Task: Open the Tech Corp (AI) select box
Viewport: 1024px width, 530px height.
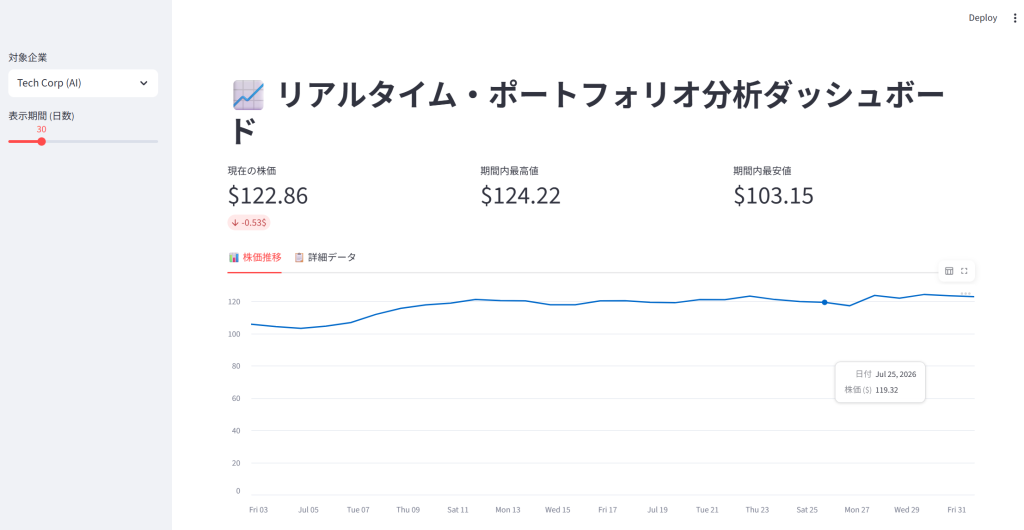Action: tap(83, 83)
